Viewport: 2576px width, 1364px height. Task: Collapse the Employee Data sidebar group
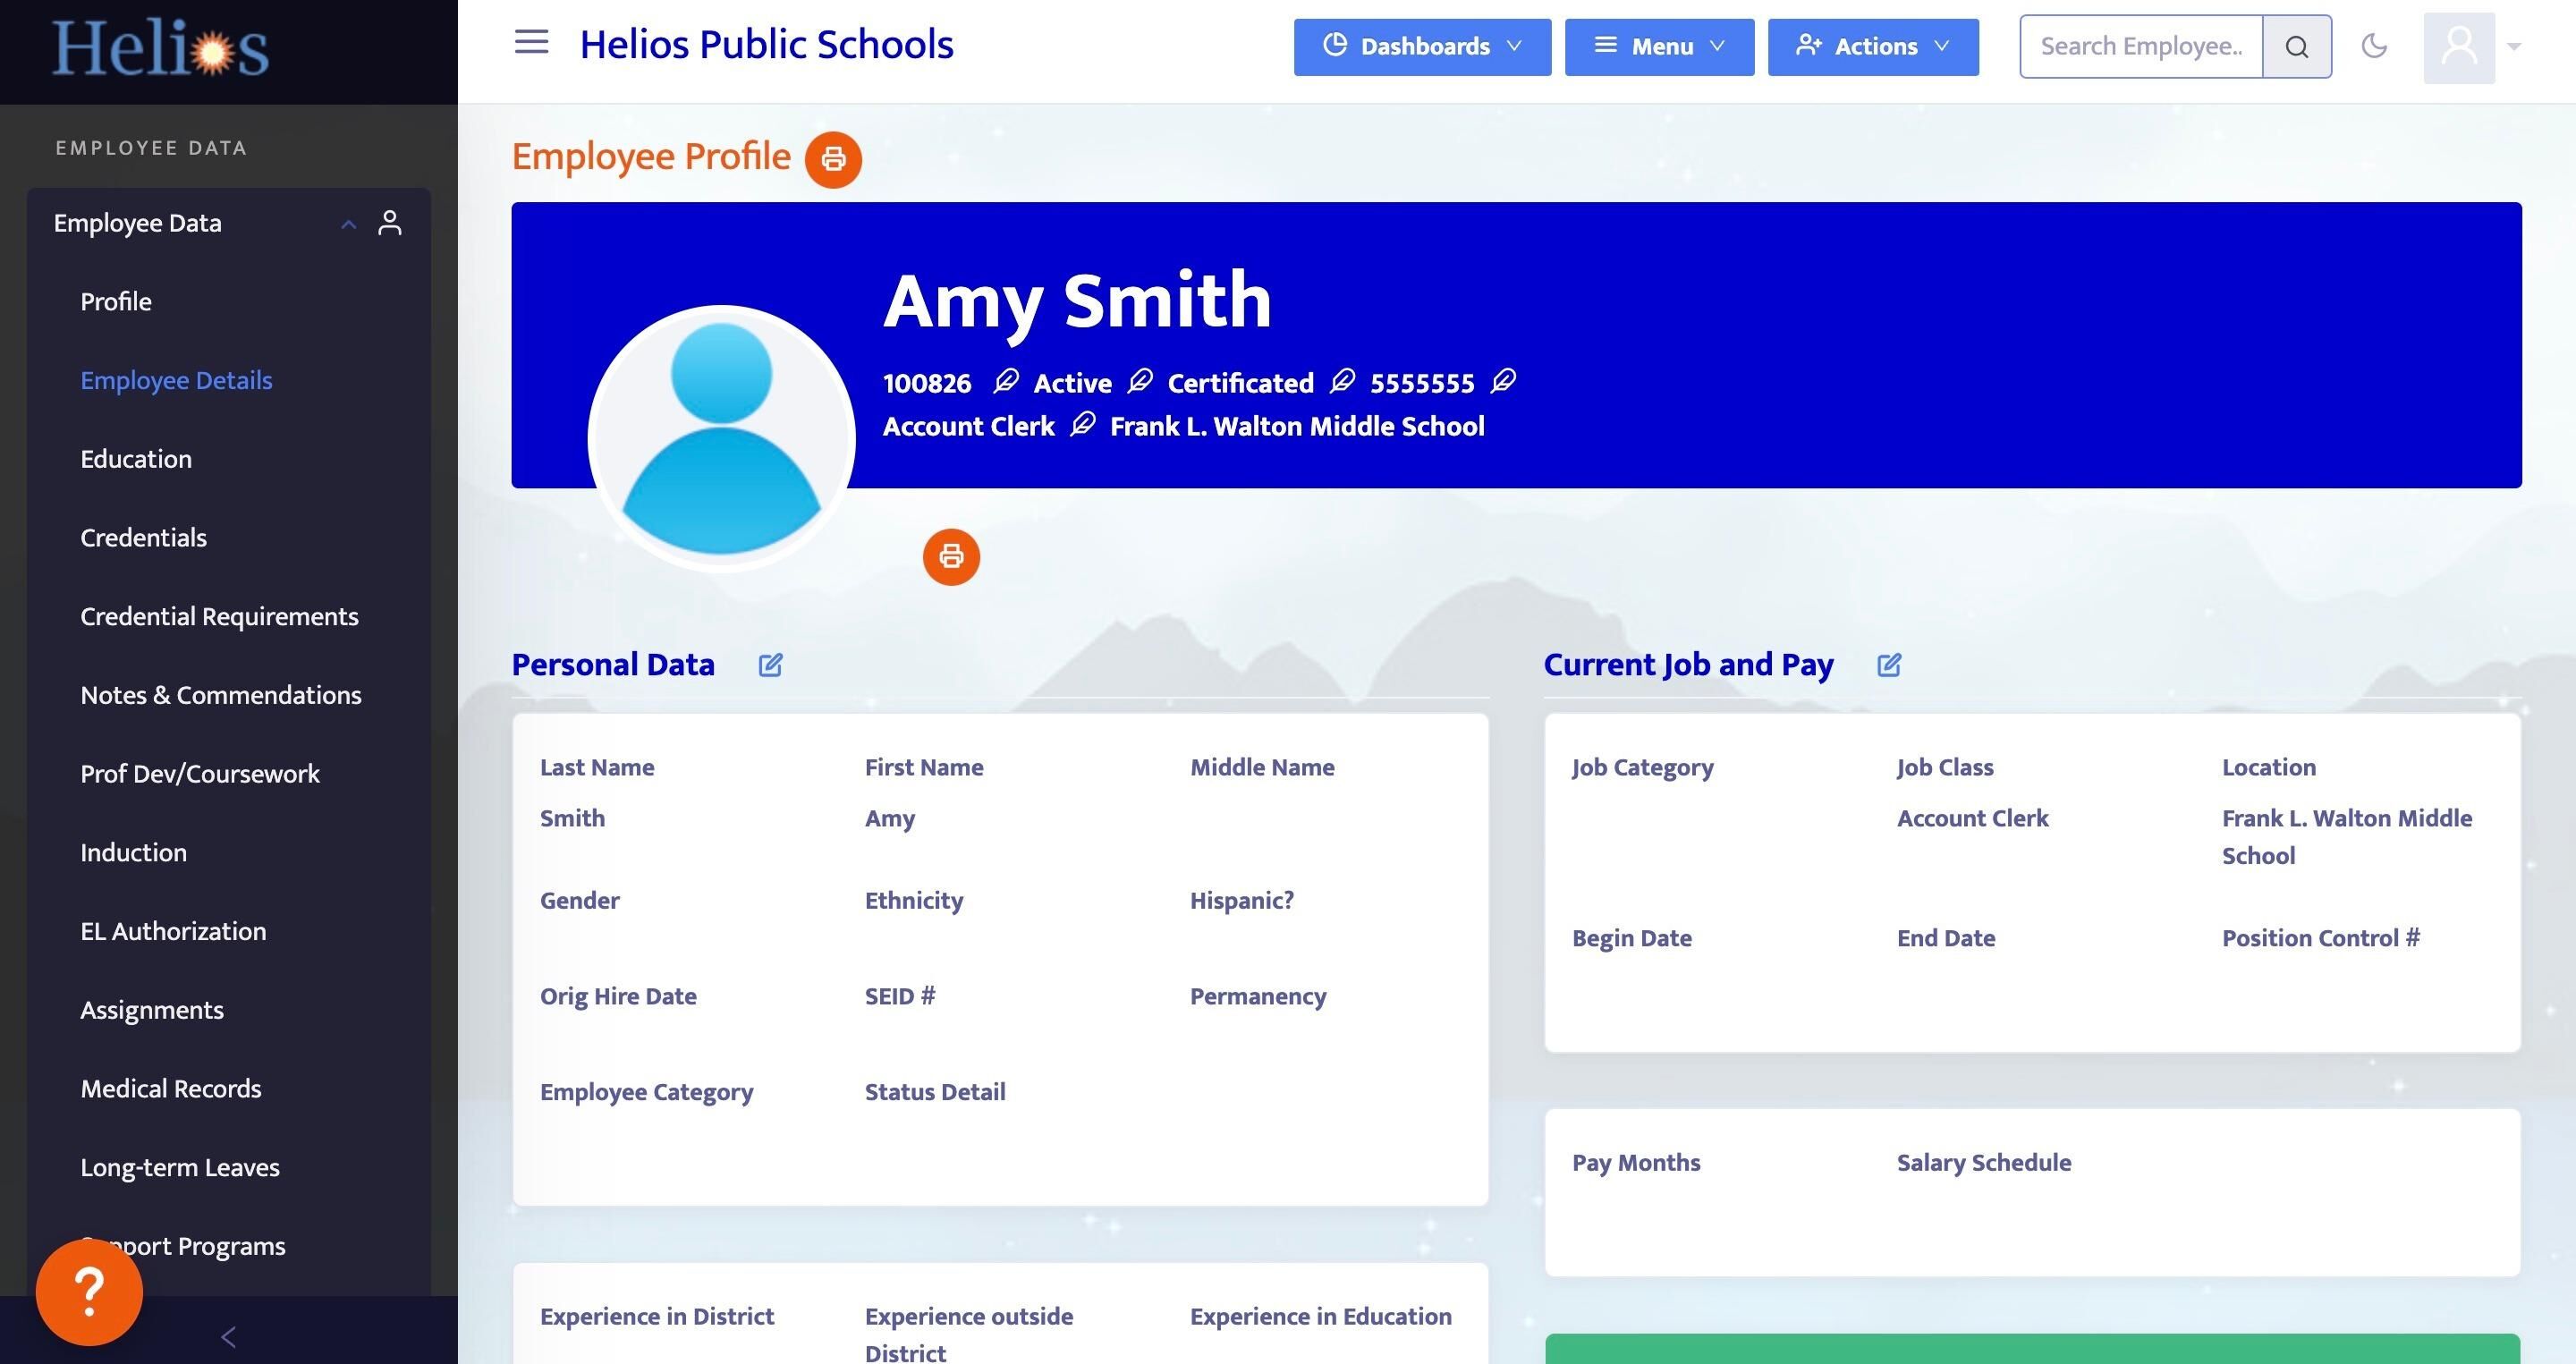click(348, 224)
